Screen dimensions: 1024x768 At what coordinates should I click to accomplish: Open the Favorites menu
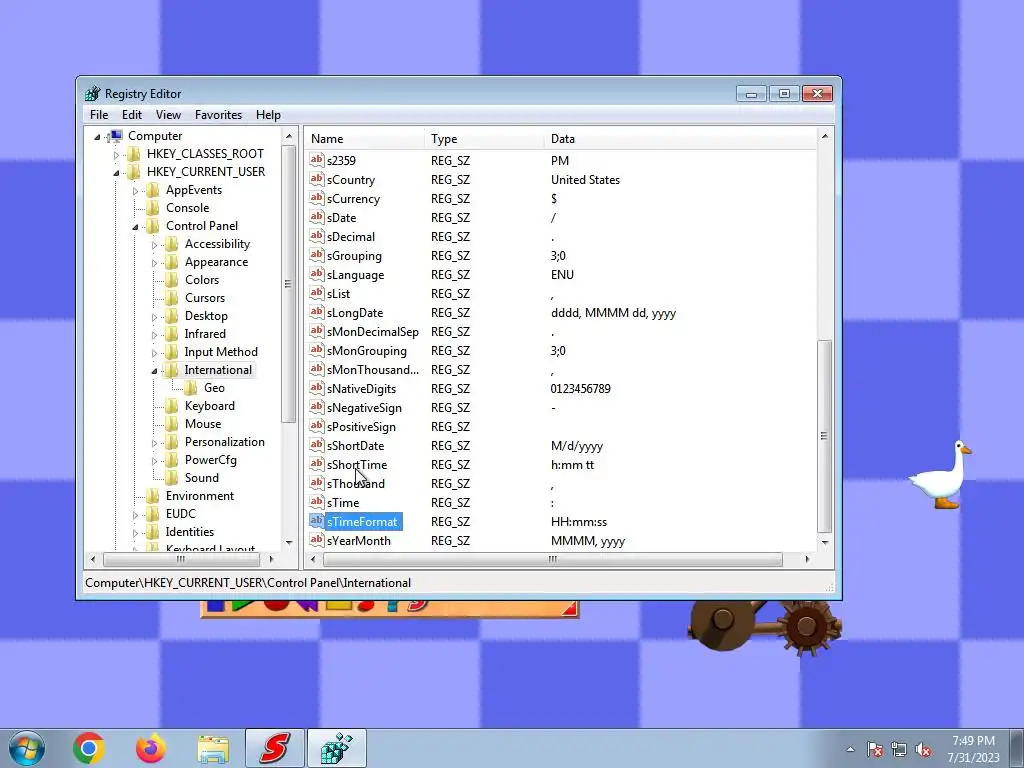218,115
